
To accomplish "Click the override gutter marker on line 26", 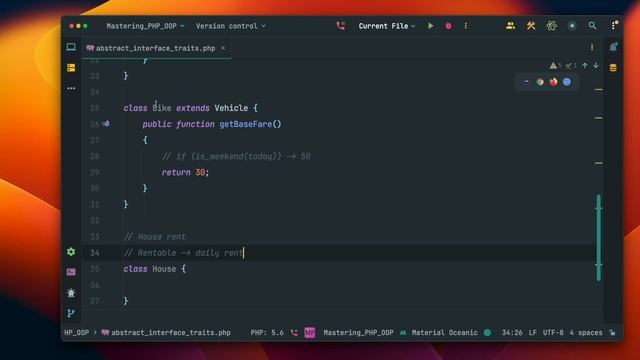I will (106, 124).
